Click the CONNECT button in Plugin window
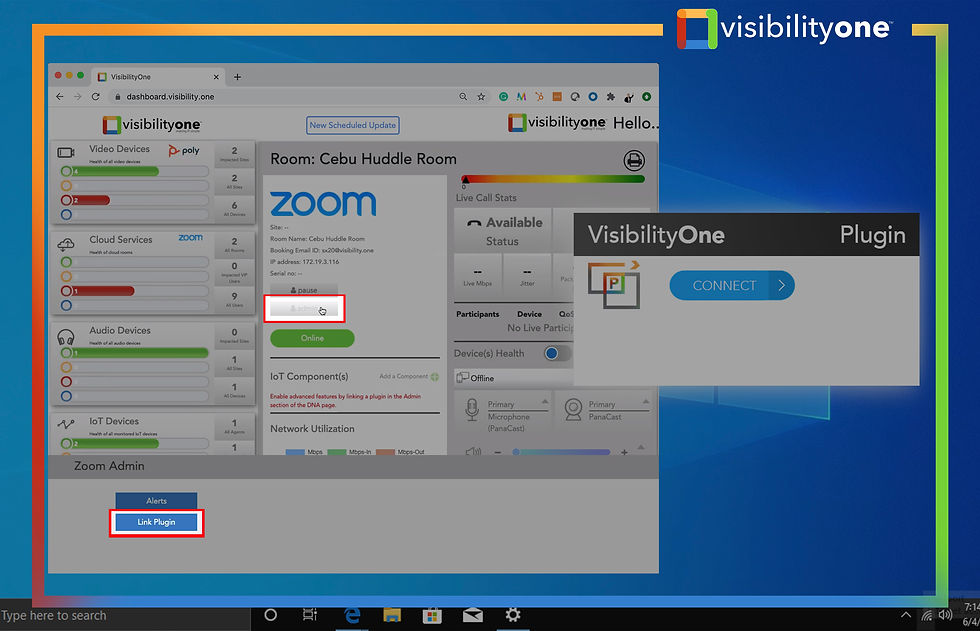The width and height of the screenshot is (980, 631). 732,286
